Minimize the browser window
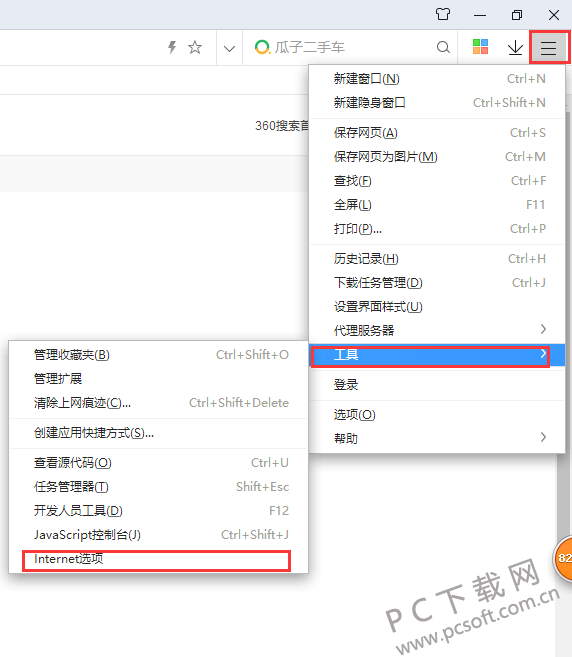Viewport: 572px width, 657px height. point(480,15)
